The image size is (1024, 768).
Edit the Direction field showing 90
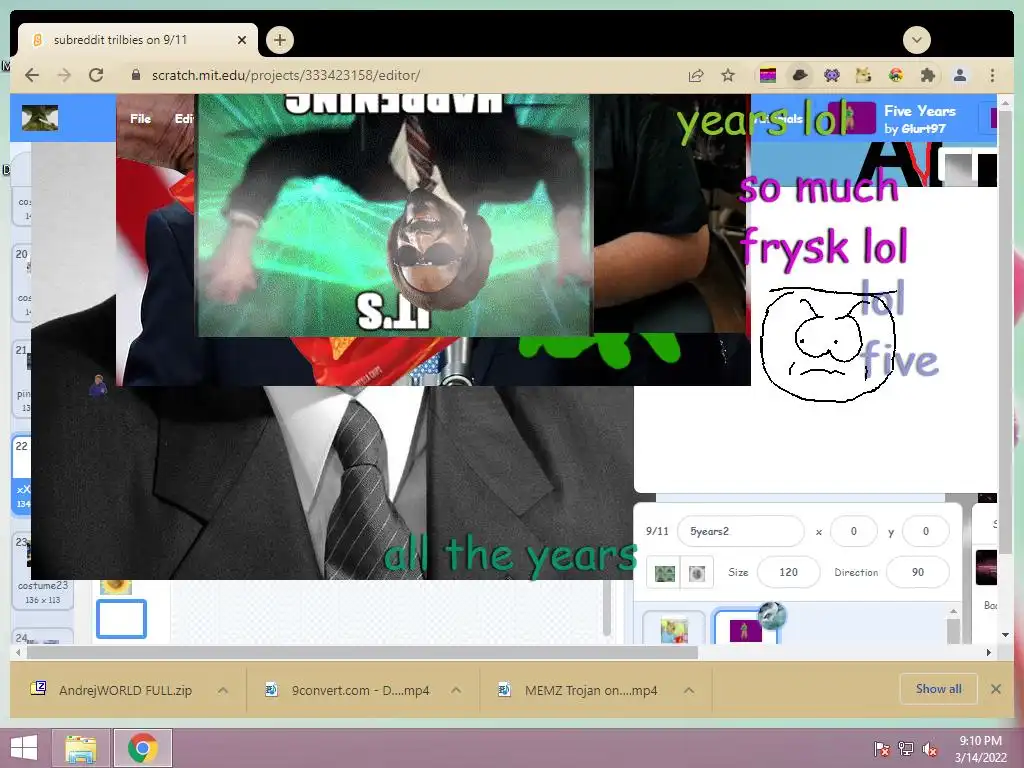[918, 572]
